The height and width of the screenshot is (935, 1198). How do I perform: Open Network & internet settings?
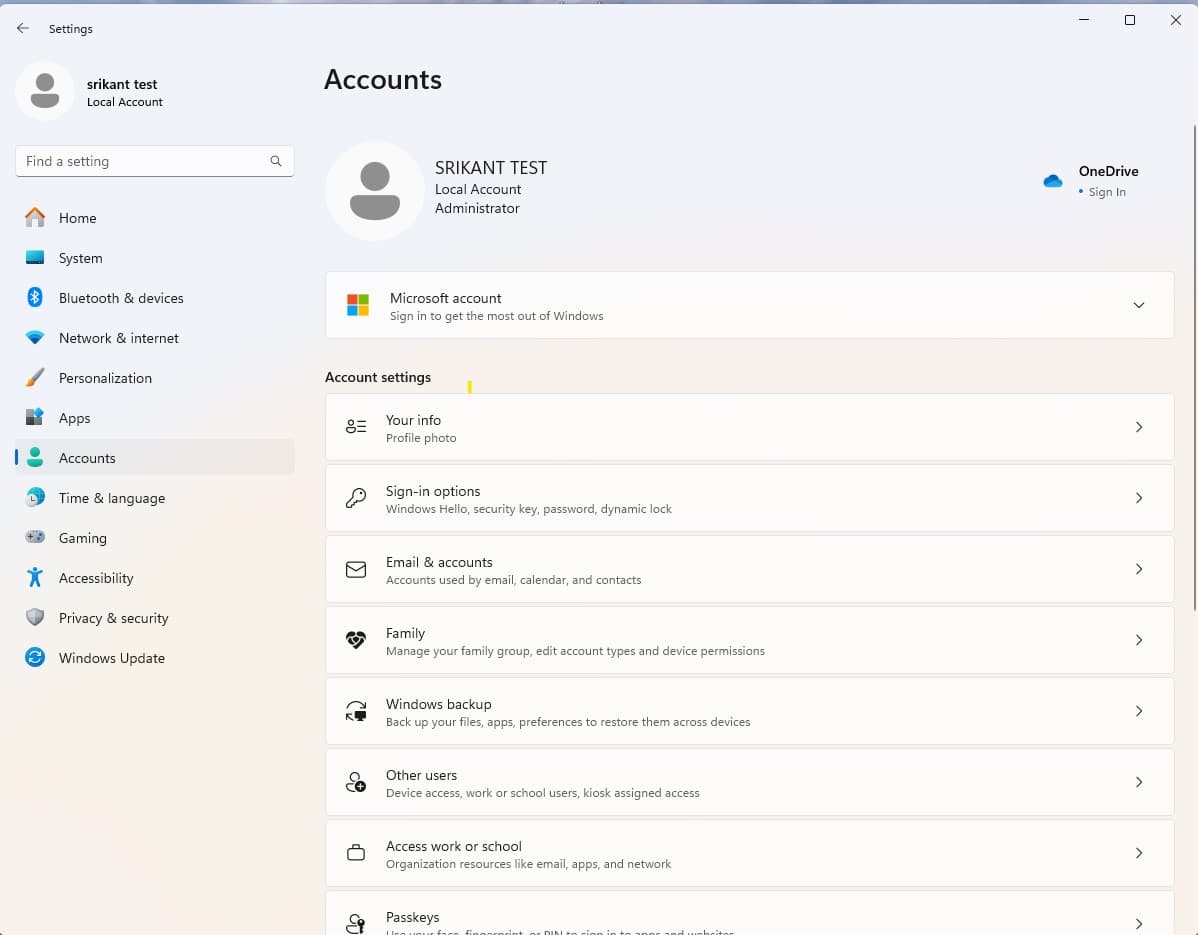tap(34, 337)
